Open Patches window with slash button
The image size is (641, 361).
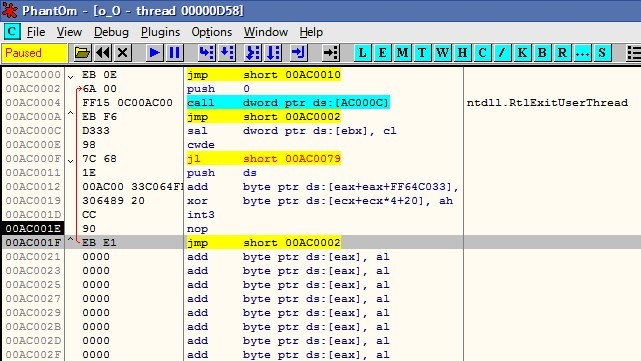[x=502, y=53]
